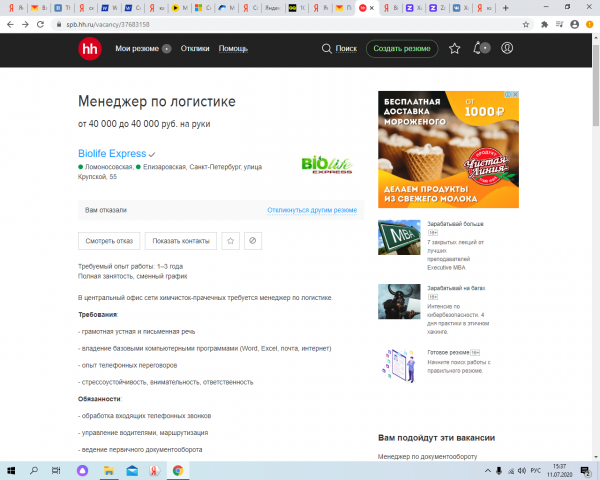Open the Отклики menu item
The height and width of the screenshot is (480, 600).
[x=195, y=48]
